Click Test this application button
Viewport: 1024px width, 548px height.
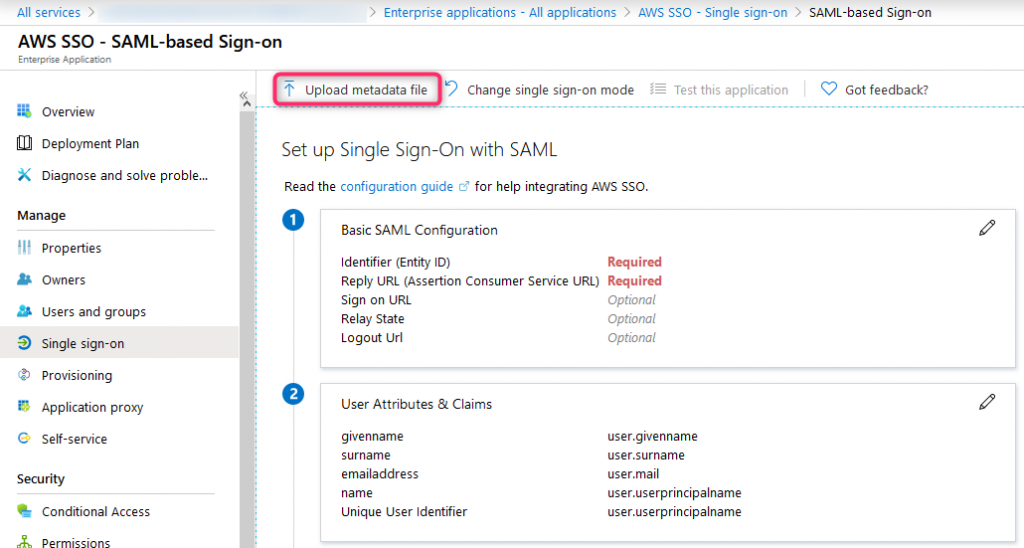(719, 89)
